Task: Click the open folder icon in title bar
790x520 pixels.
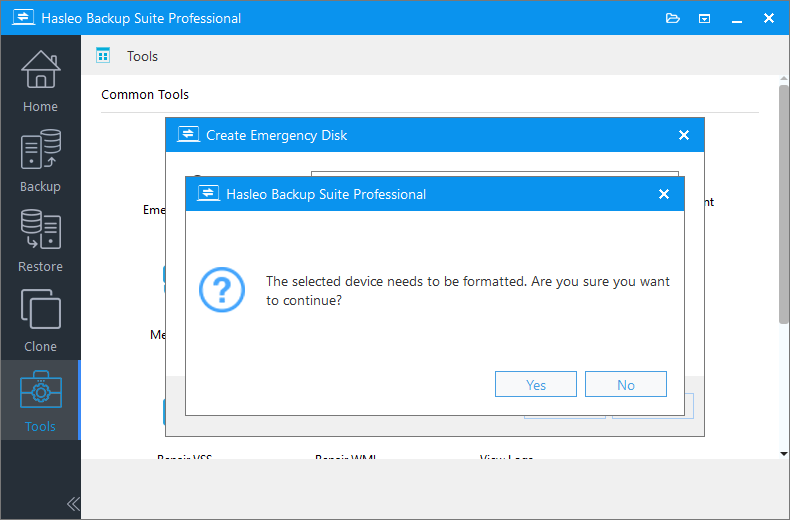Action: [x=673, y=19]
